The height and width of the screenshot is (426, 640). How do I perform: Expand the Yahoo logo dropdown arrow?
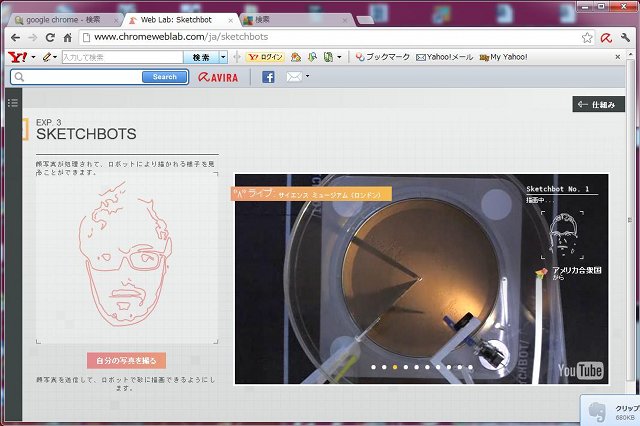[33, 57]
